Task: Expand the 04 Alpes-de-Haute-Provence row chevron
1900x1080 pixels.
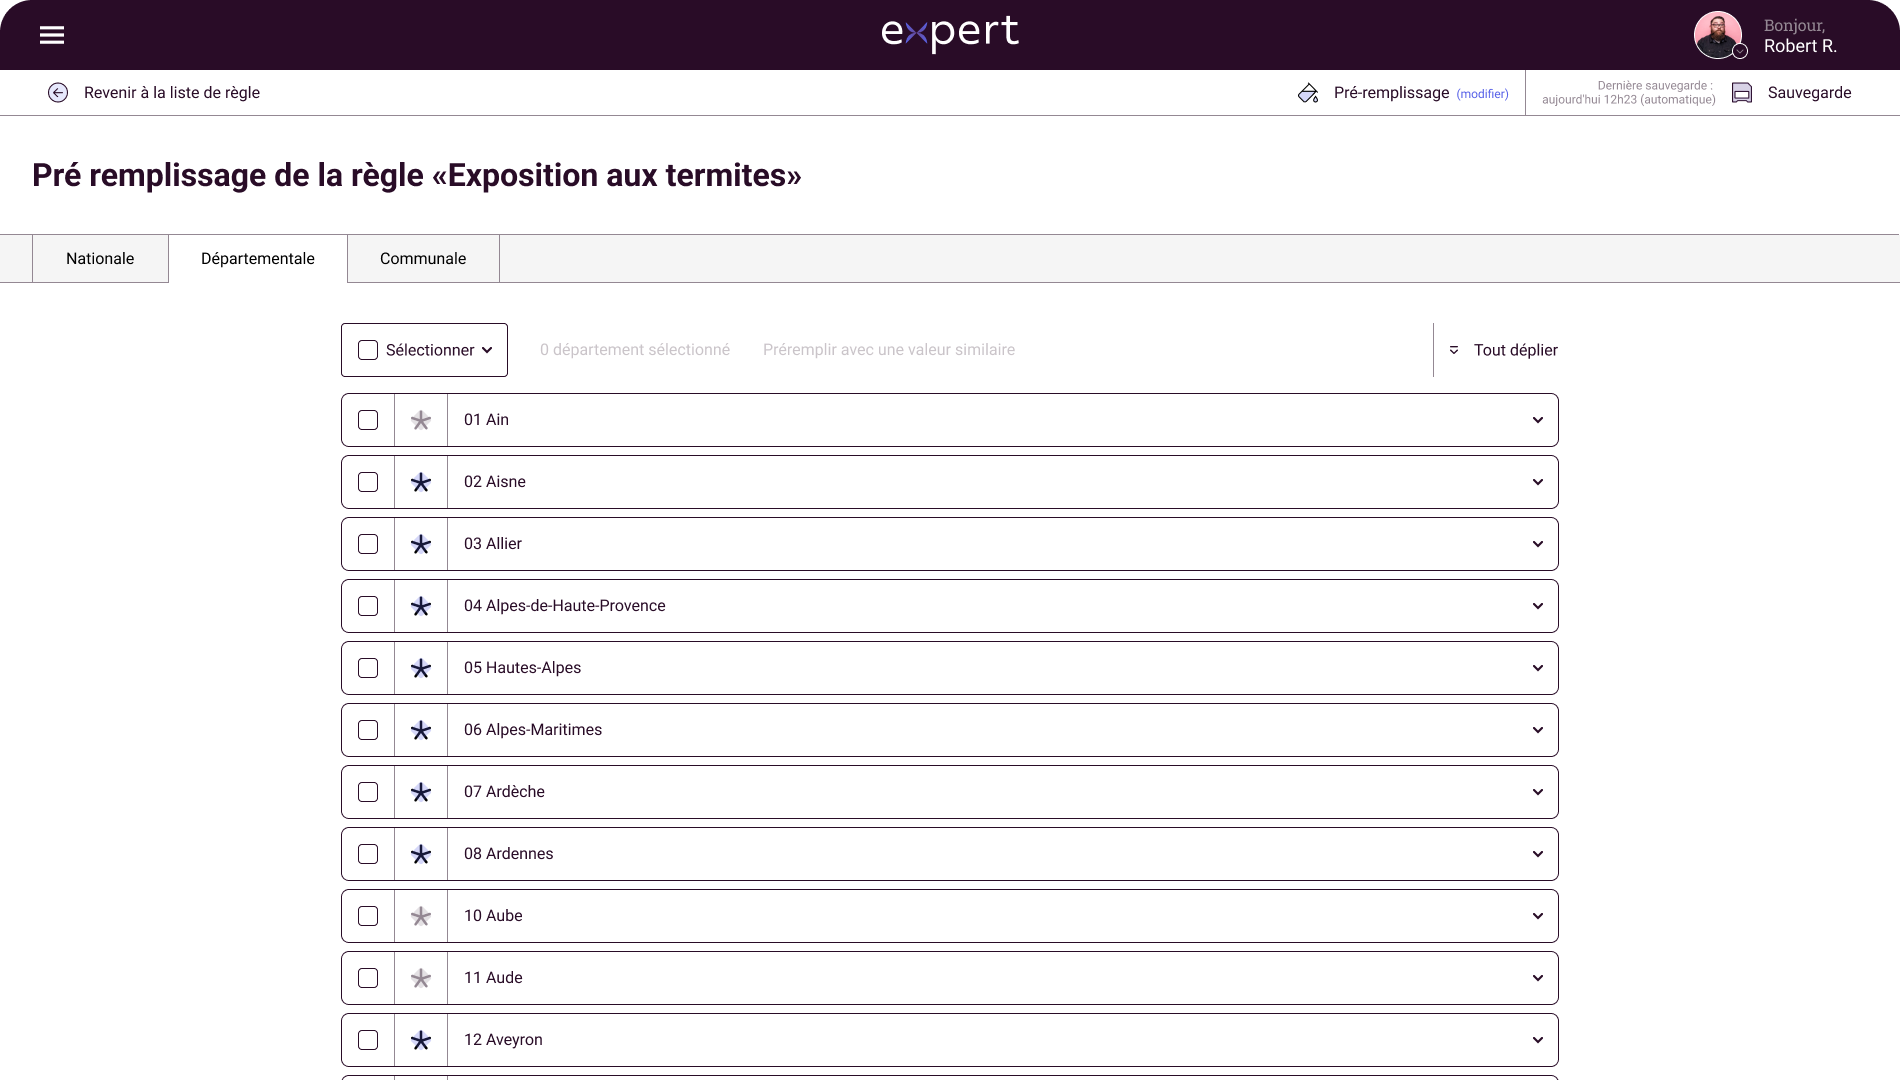Action: [x=1538, y=606]
